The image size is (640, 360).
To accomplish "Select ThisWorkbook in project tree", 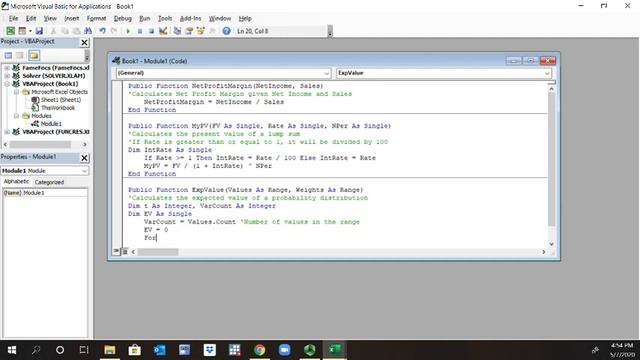I will (x=58, y=108).
